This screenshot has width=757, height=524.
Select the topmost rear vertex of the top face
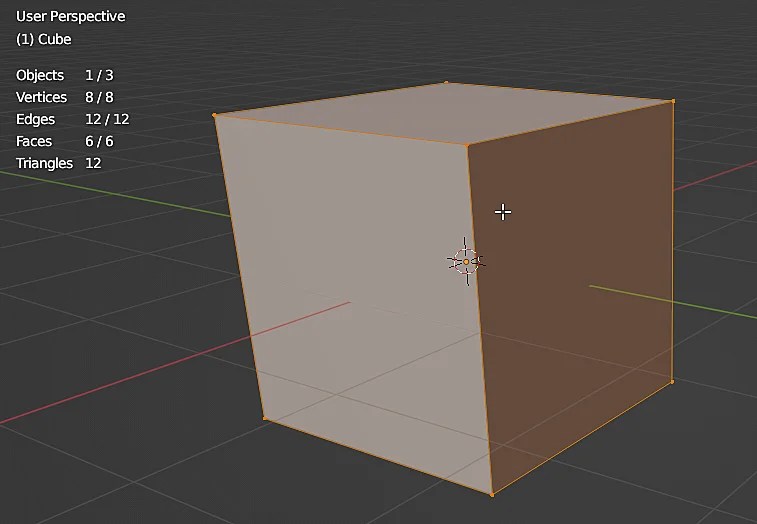click(446, 83)
